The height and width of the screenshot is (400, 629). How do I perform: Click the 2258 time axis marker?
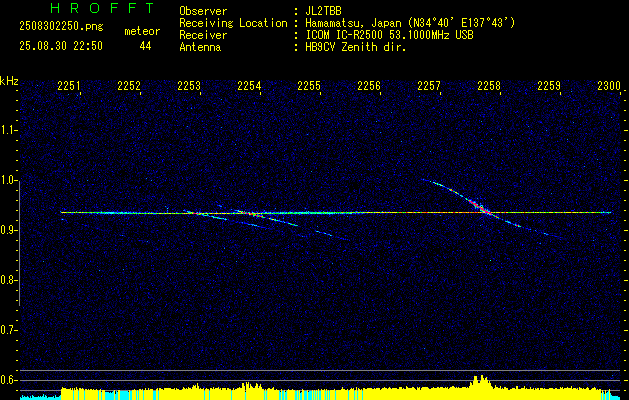489,86
